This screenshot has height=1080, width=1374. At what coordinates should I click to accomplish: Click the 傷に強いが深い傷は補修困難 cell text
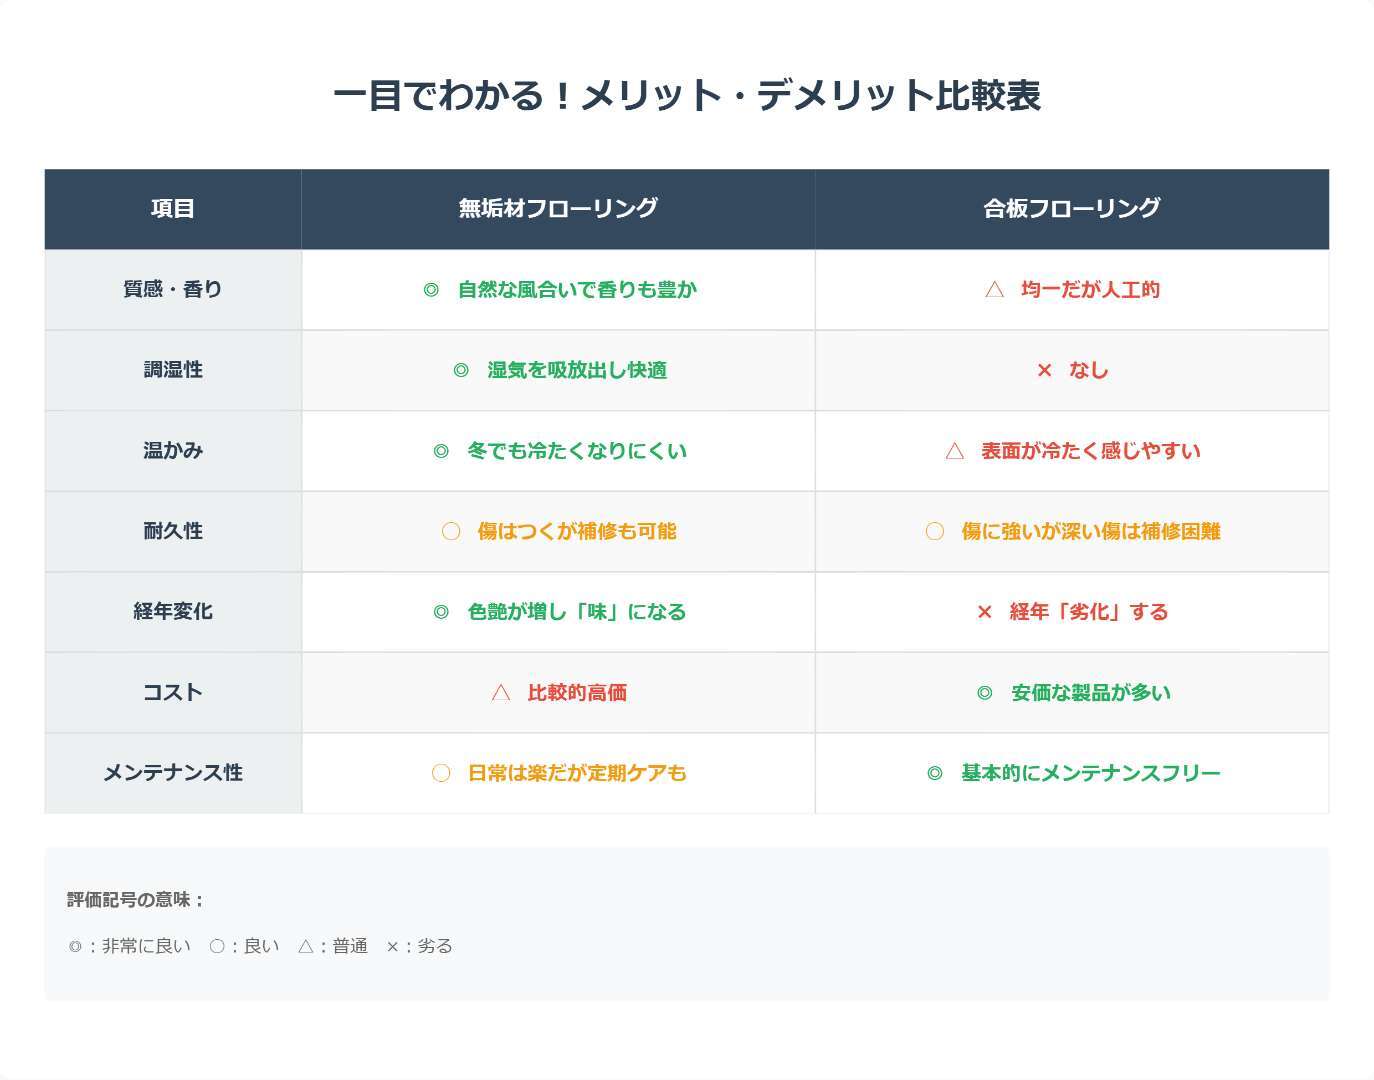(x=1091, y=532)
